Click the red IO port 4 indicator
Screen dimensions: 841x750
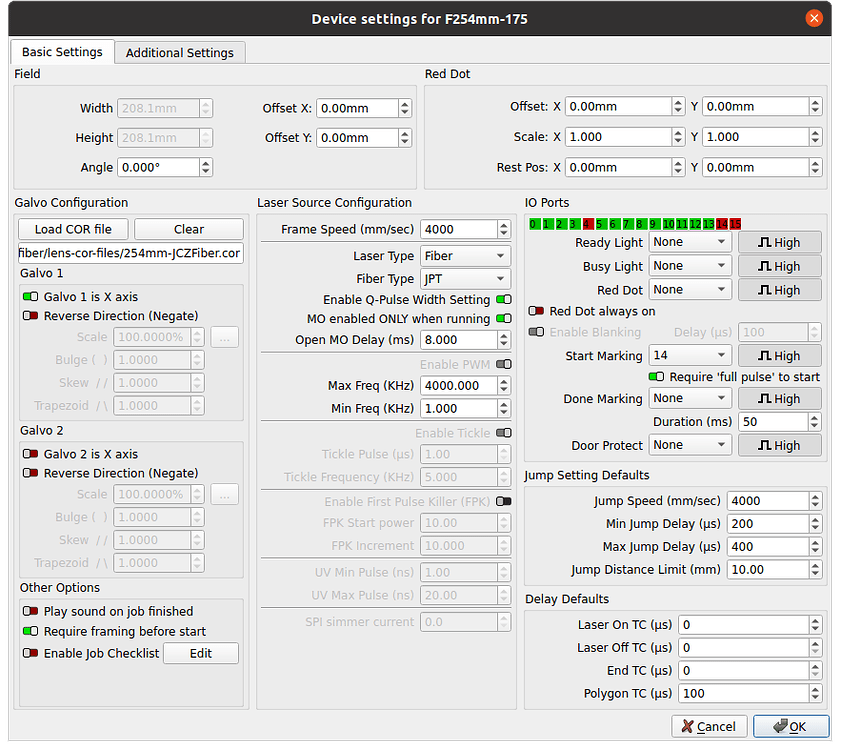point(587,224)
